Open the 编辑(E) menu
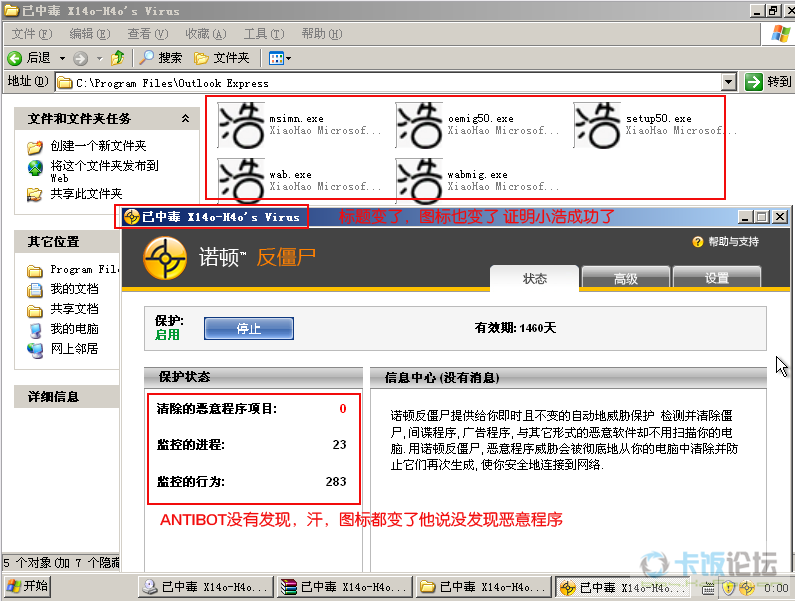Image resolution: width=795 pixels, height=601 pixels. pyautogui.click(x=90, y=34)
